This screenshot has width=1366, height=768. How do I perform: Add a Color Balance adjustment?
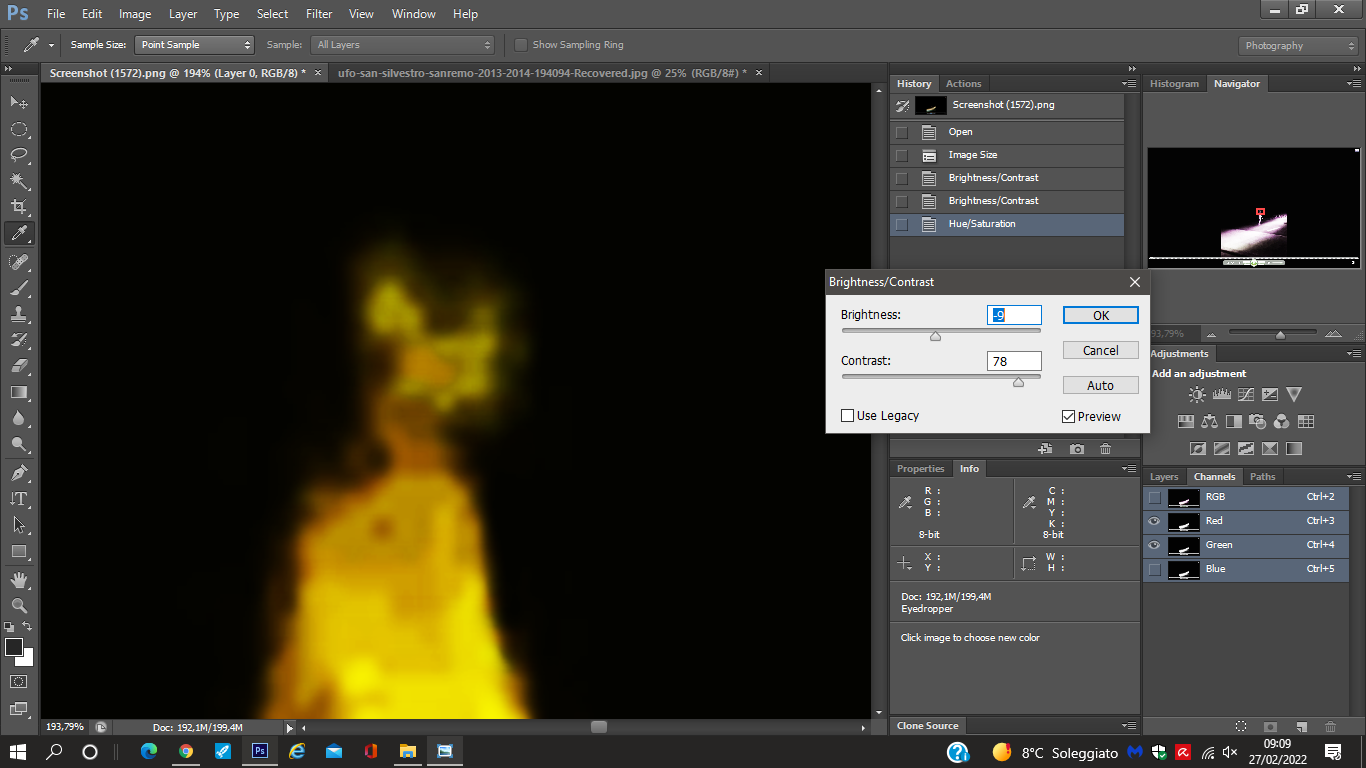1210,422
